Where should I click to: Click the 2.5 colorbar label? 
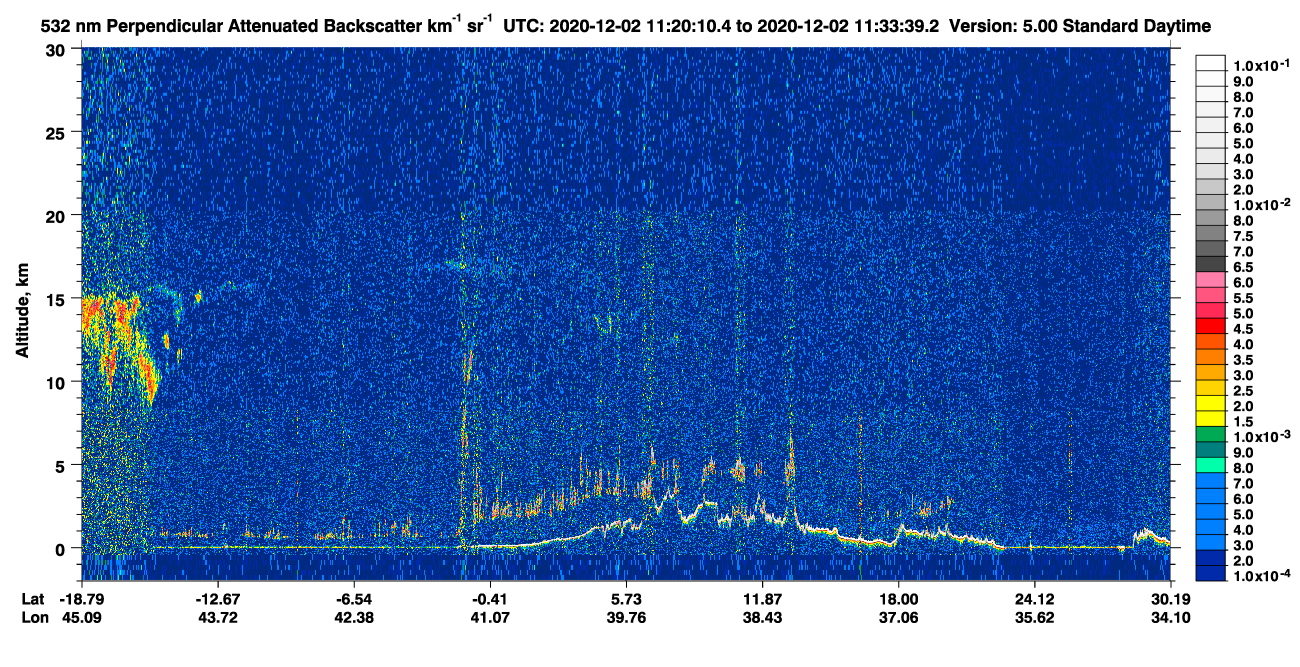(1242, 389)
